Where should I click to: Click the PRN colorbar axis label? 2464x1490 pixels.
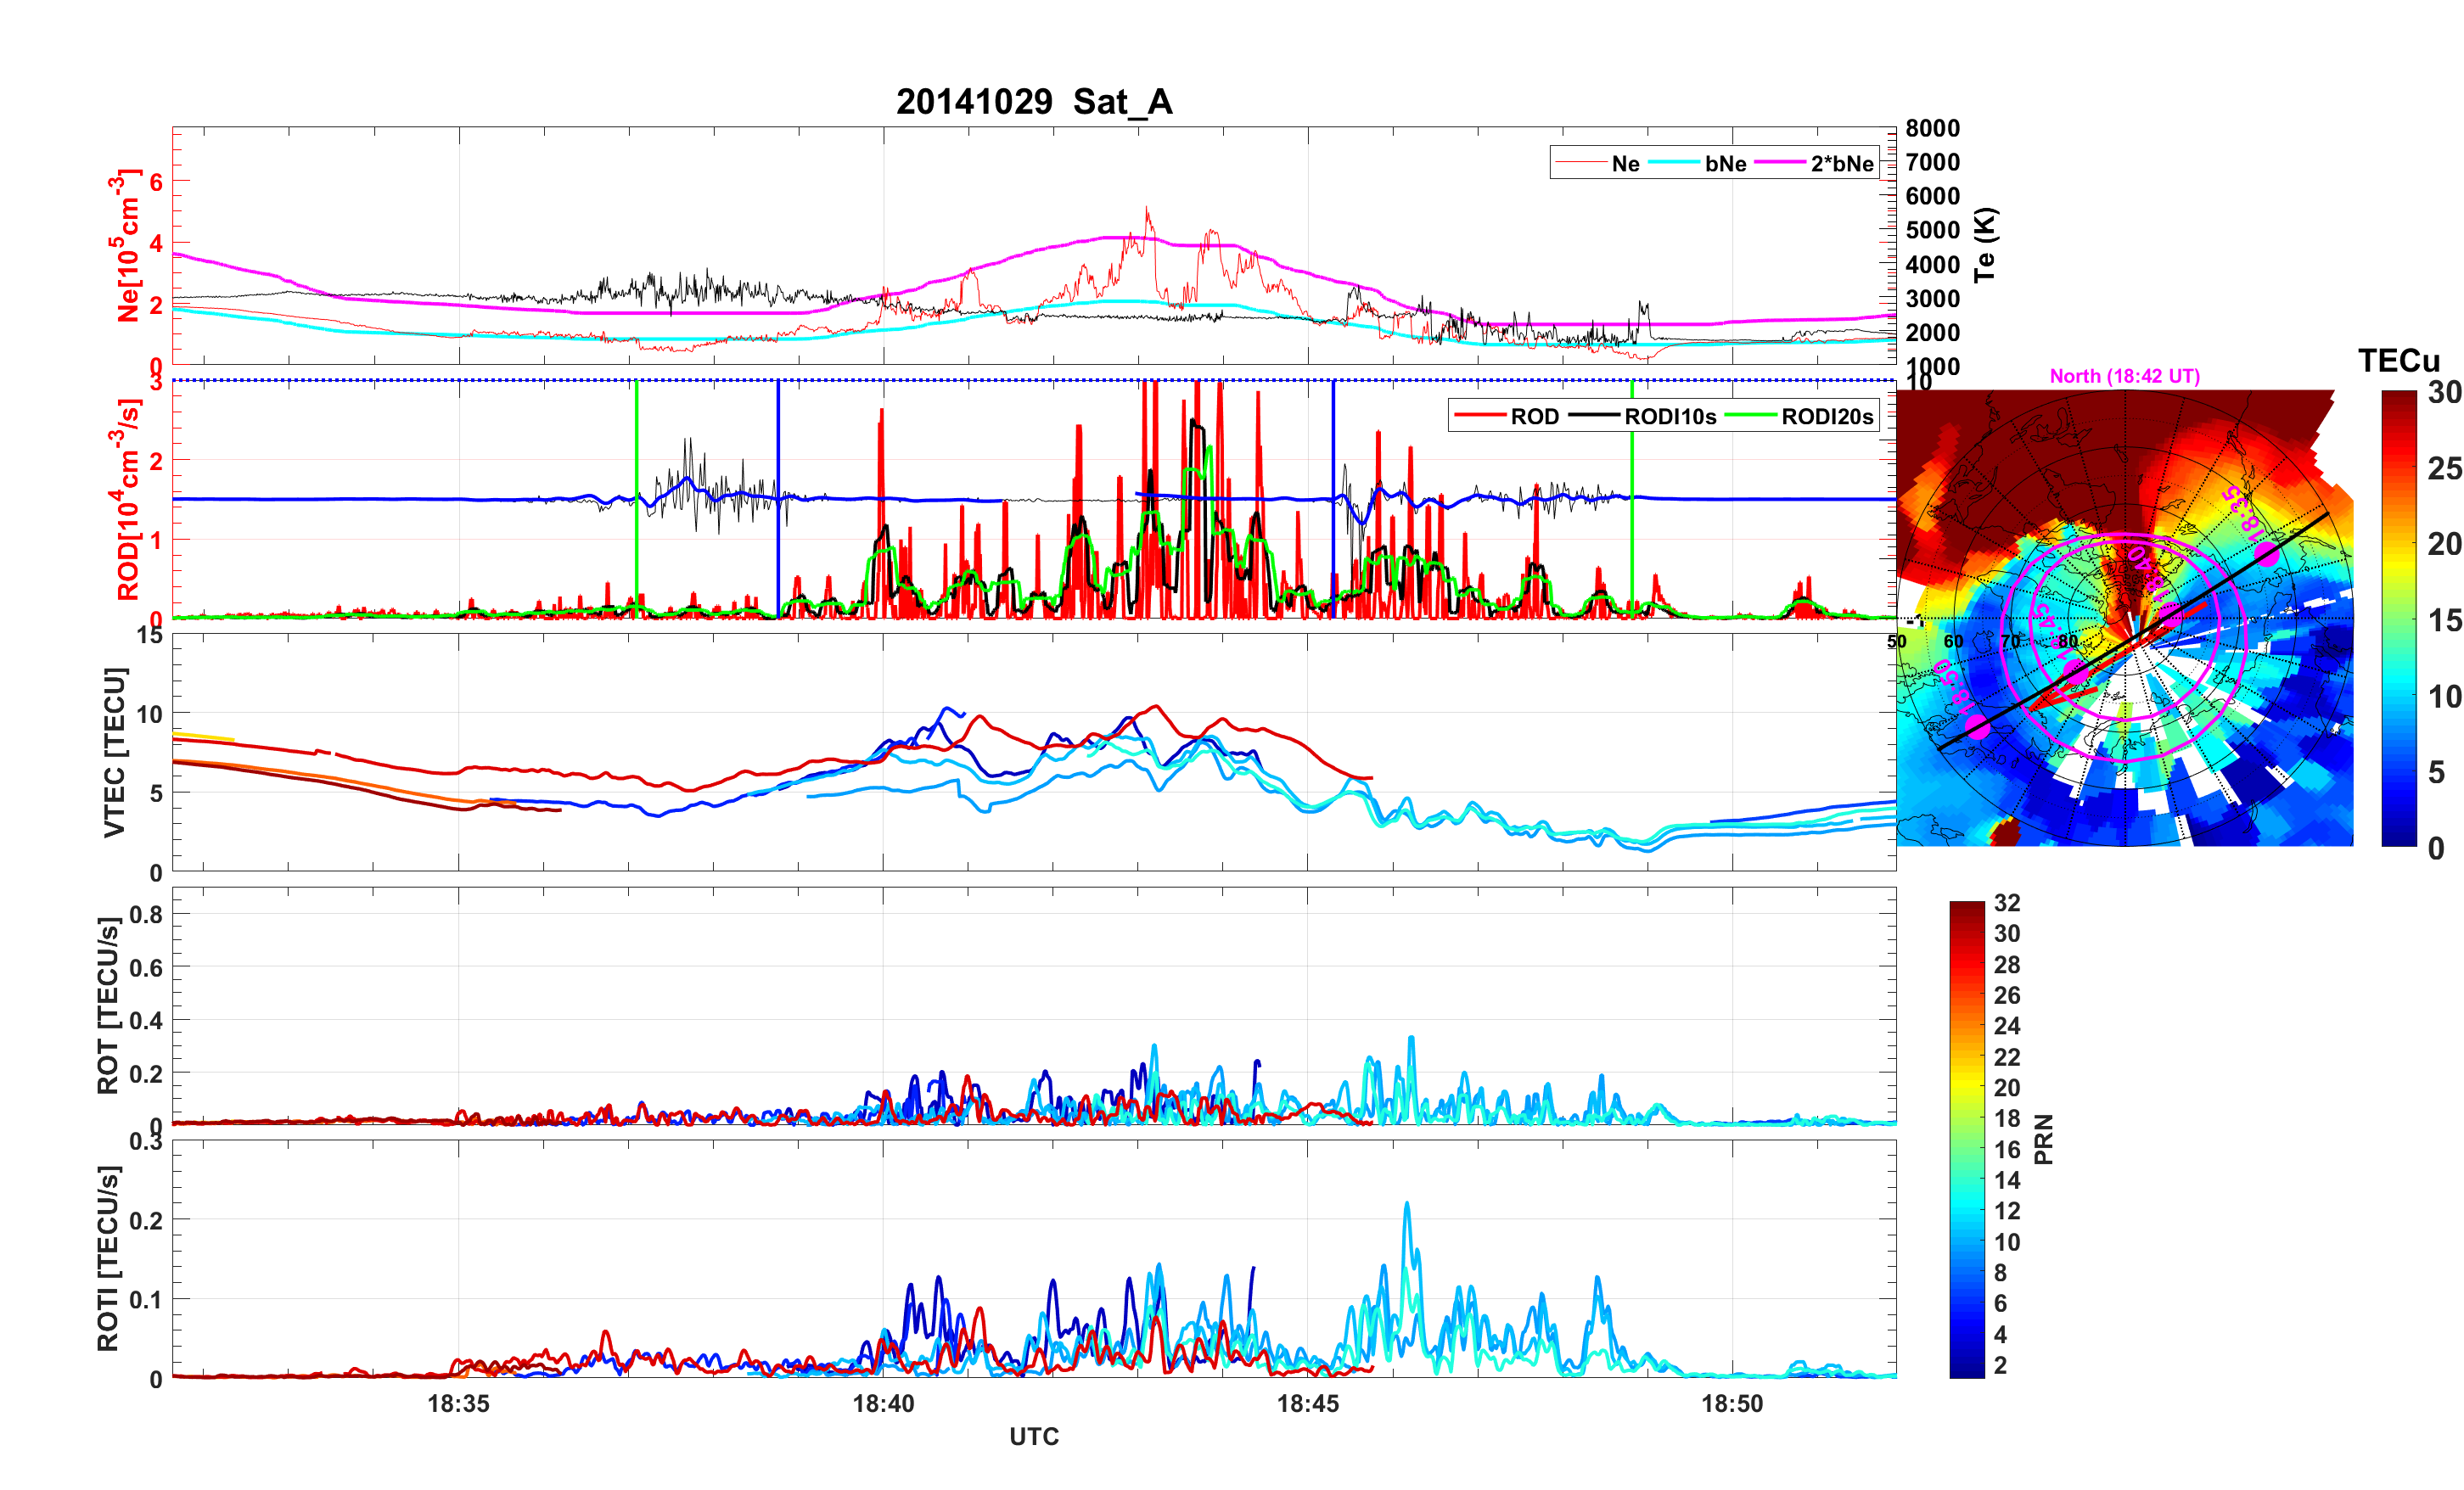point(2043,1139)
